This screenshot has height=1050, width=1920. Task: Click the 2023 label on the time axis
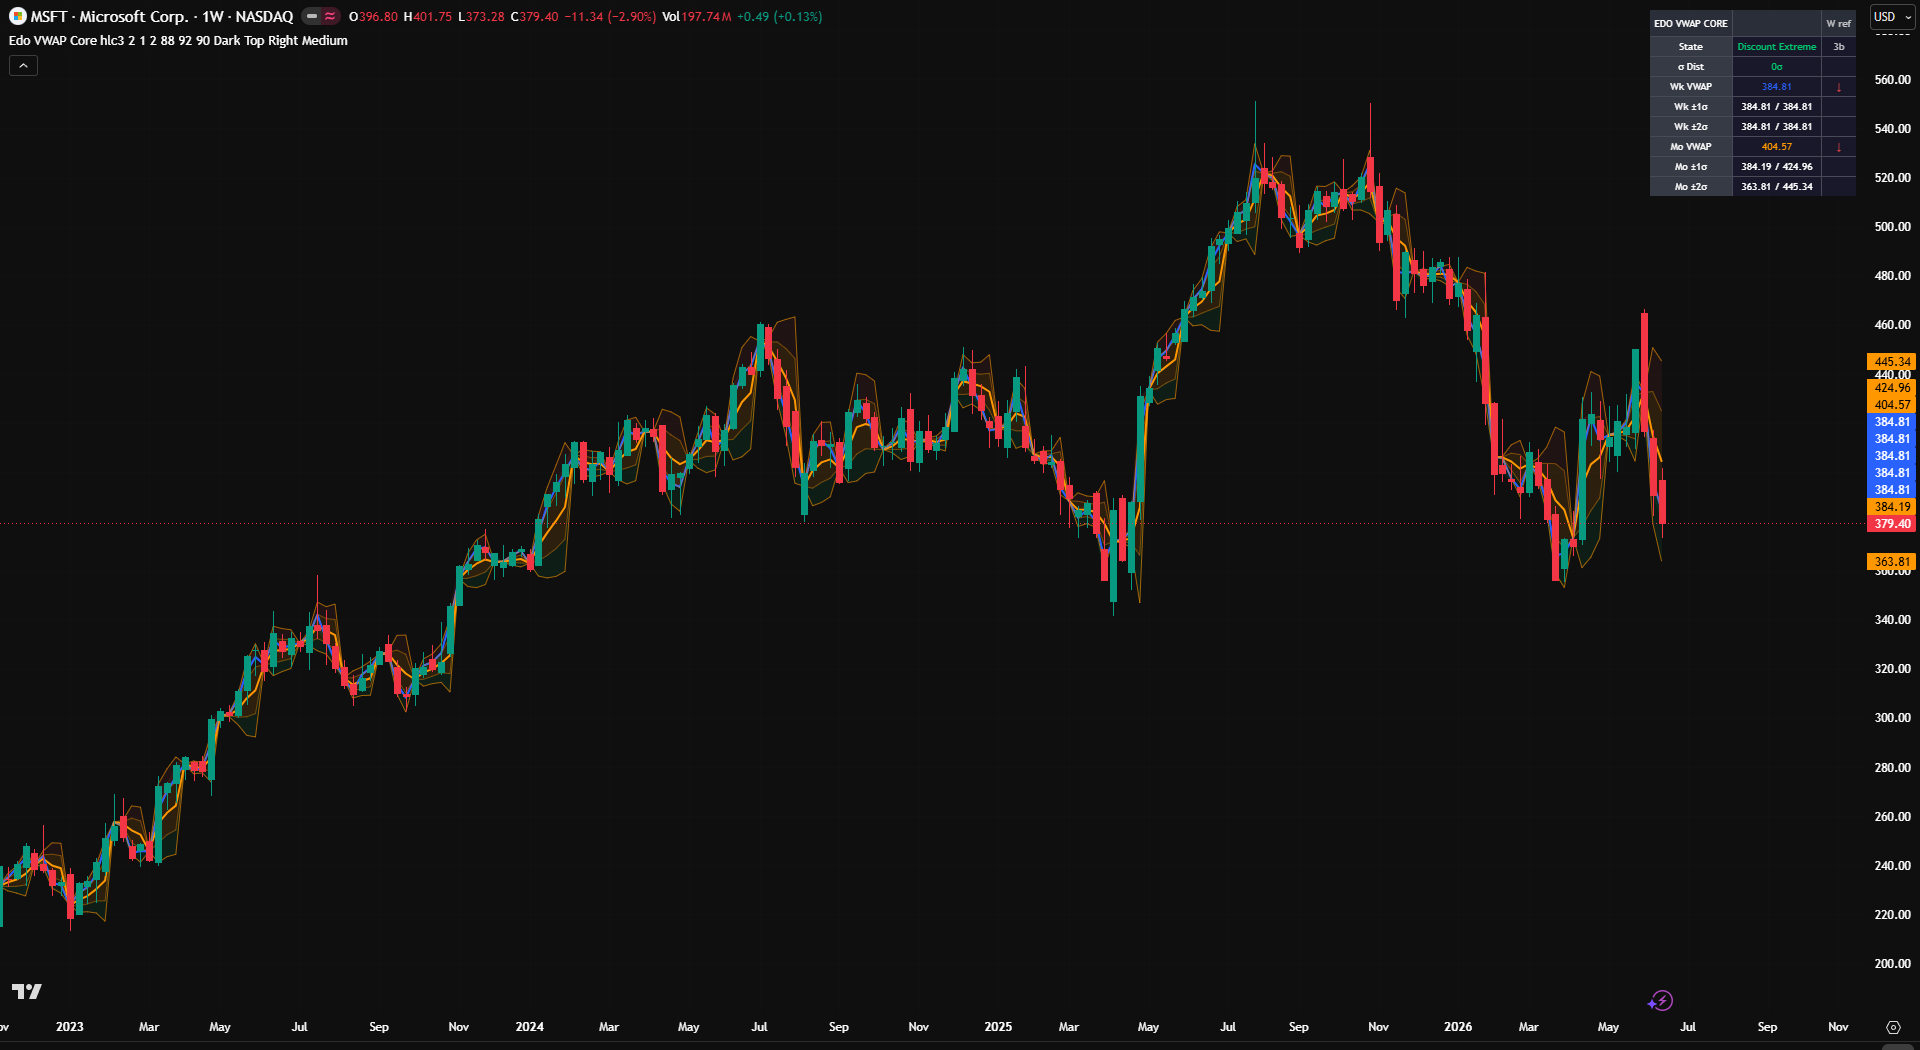pos(70,1027)
